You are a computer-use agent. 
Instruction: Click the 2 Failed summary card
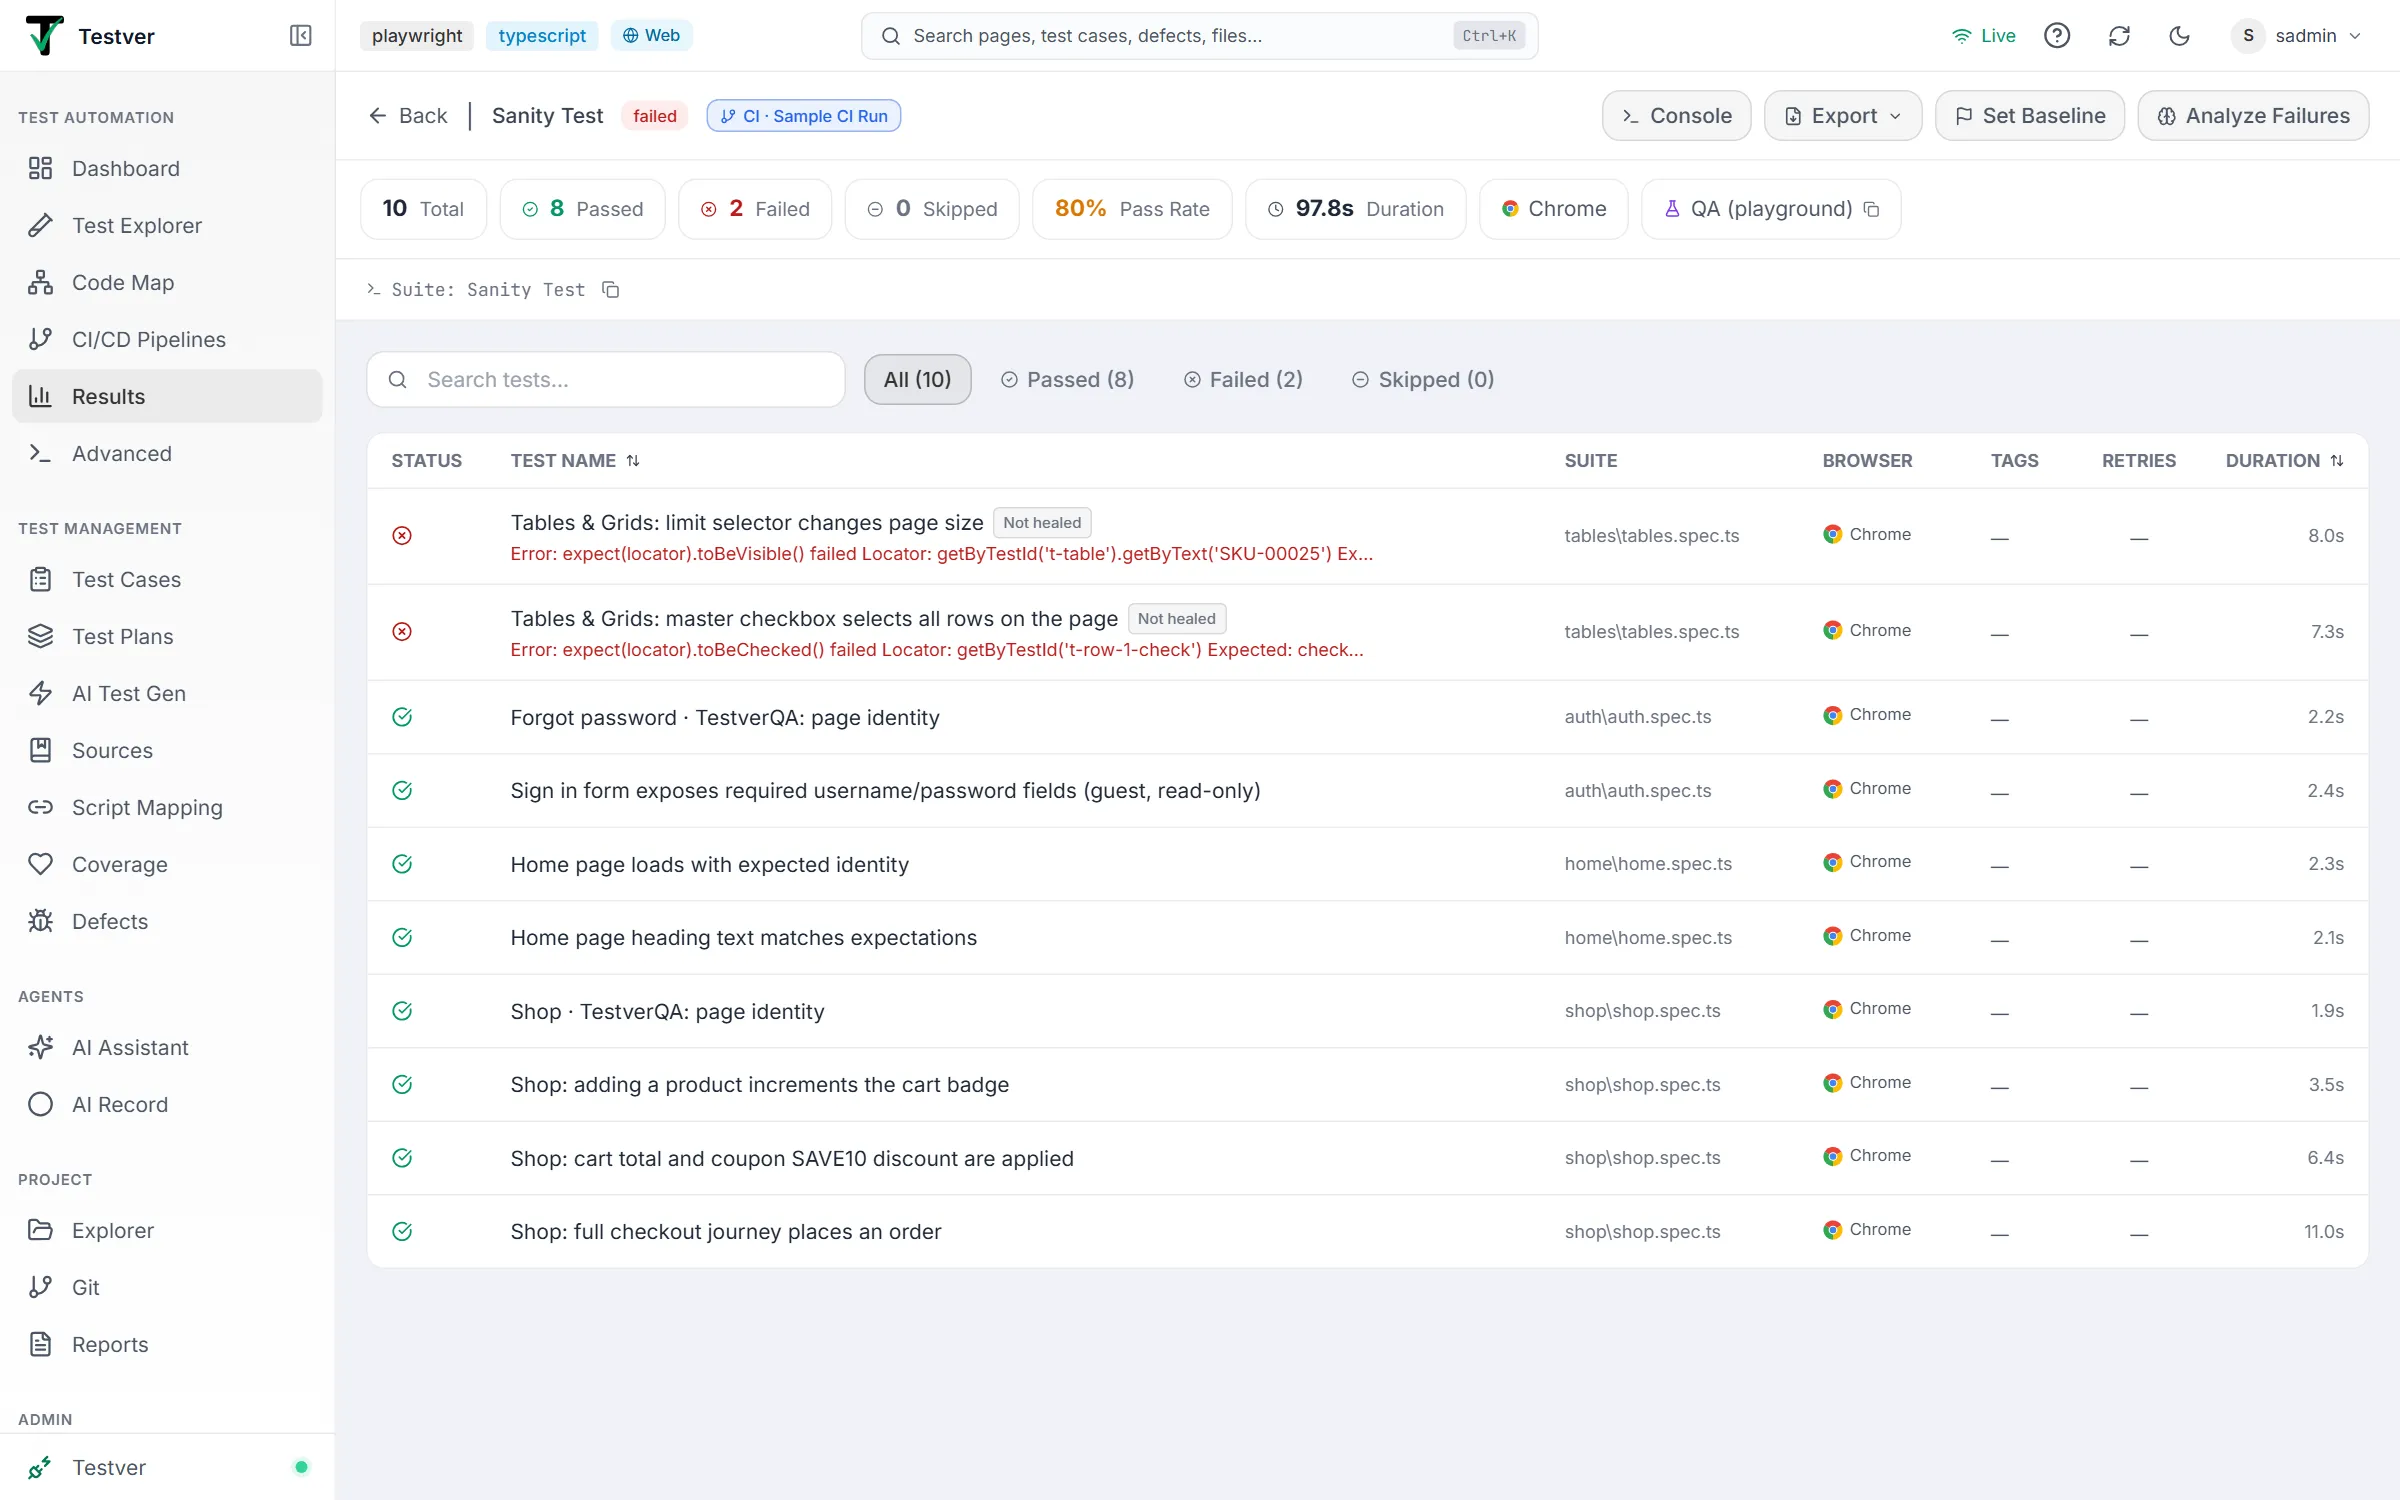(755, 209)
